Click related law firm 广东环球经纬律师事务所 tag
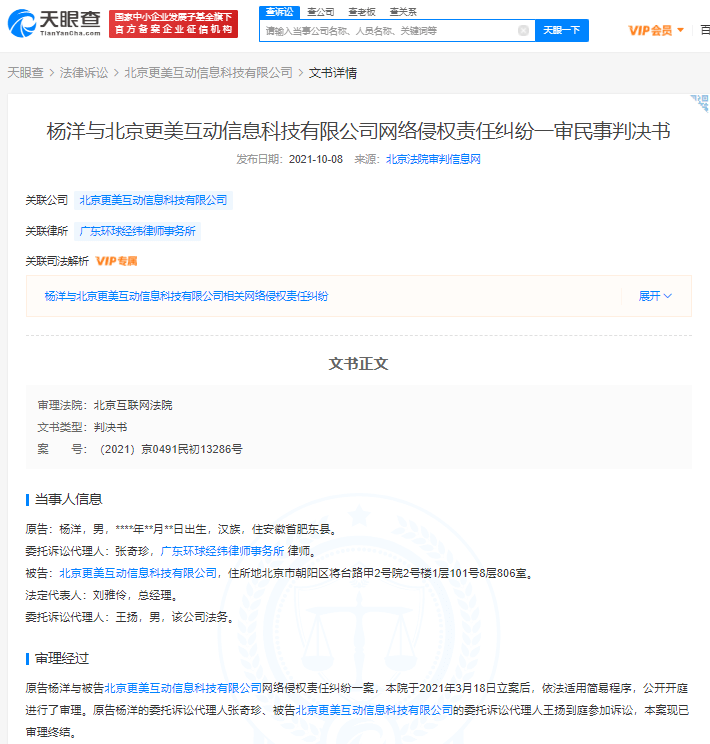The height and width of the screenshot is (744, 710). pos(139,231)
